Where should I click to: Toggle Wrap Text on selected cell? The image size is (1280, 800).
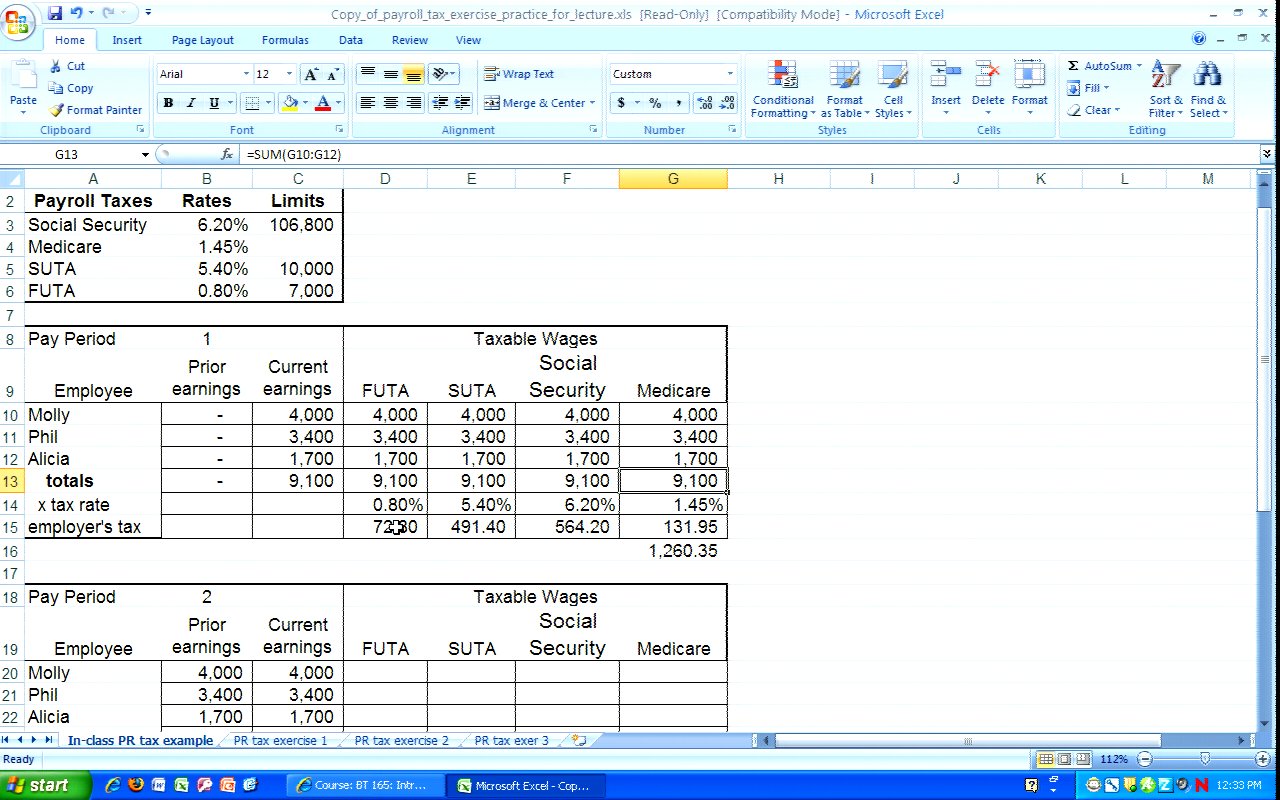(518, 74)
